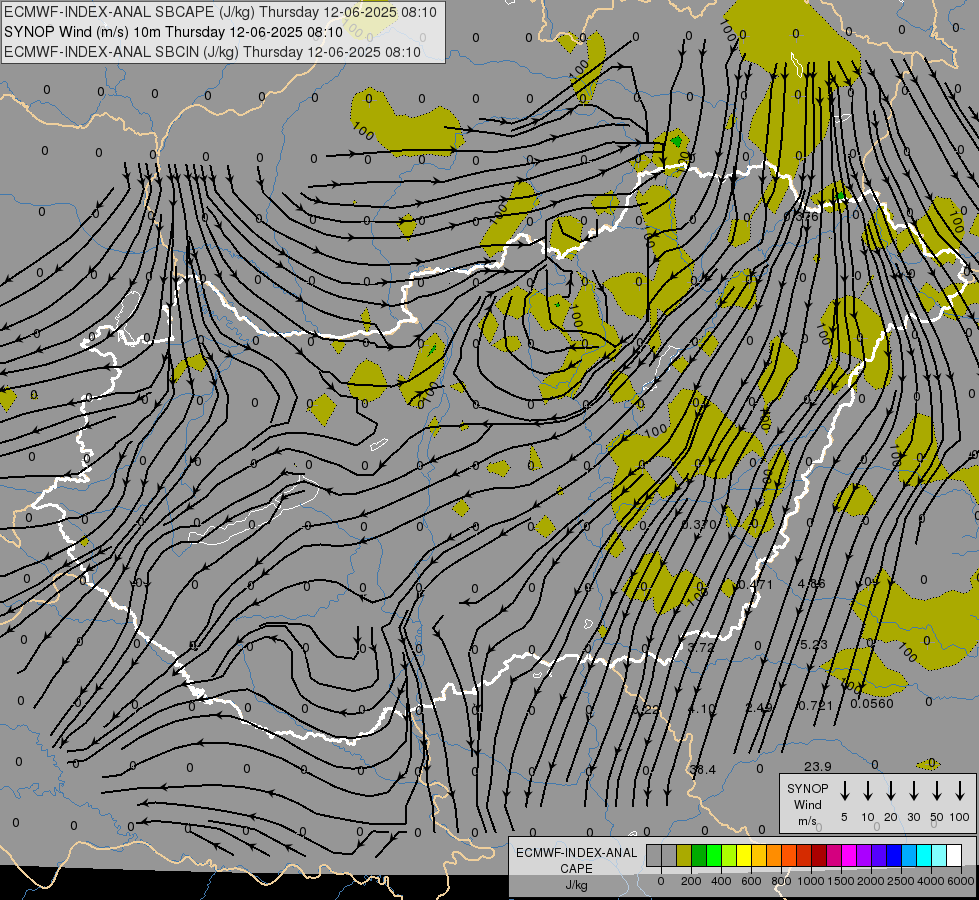The width and height of the screenshot is (979, 900).
Task: Pick the pure yellow swatch in the CAPE scale
Action: pos(744,855)
